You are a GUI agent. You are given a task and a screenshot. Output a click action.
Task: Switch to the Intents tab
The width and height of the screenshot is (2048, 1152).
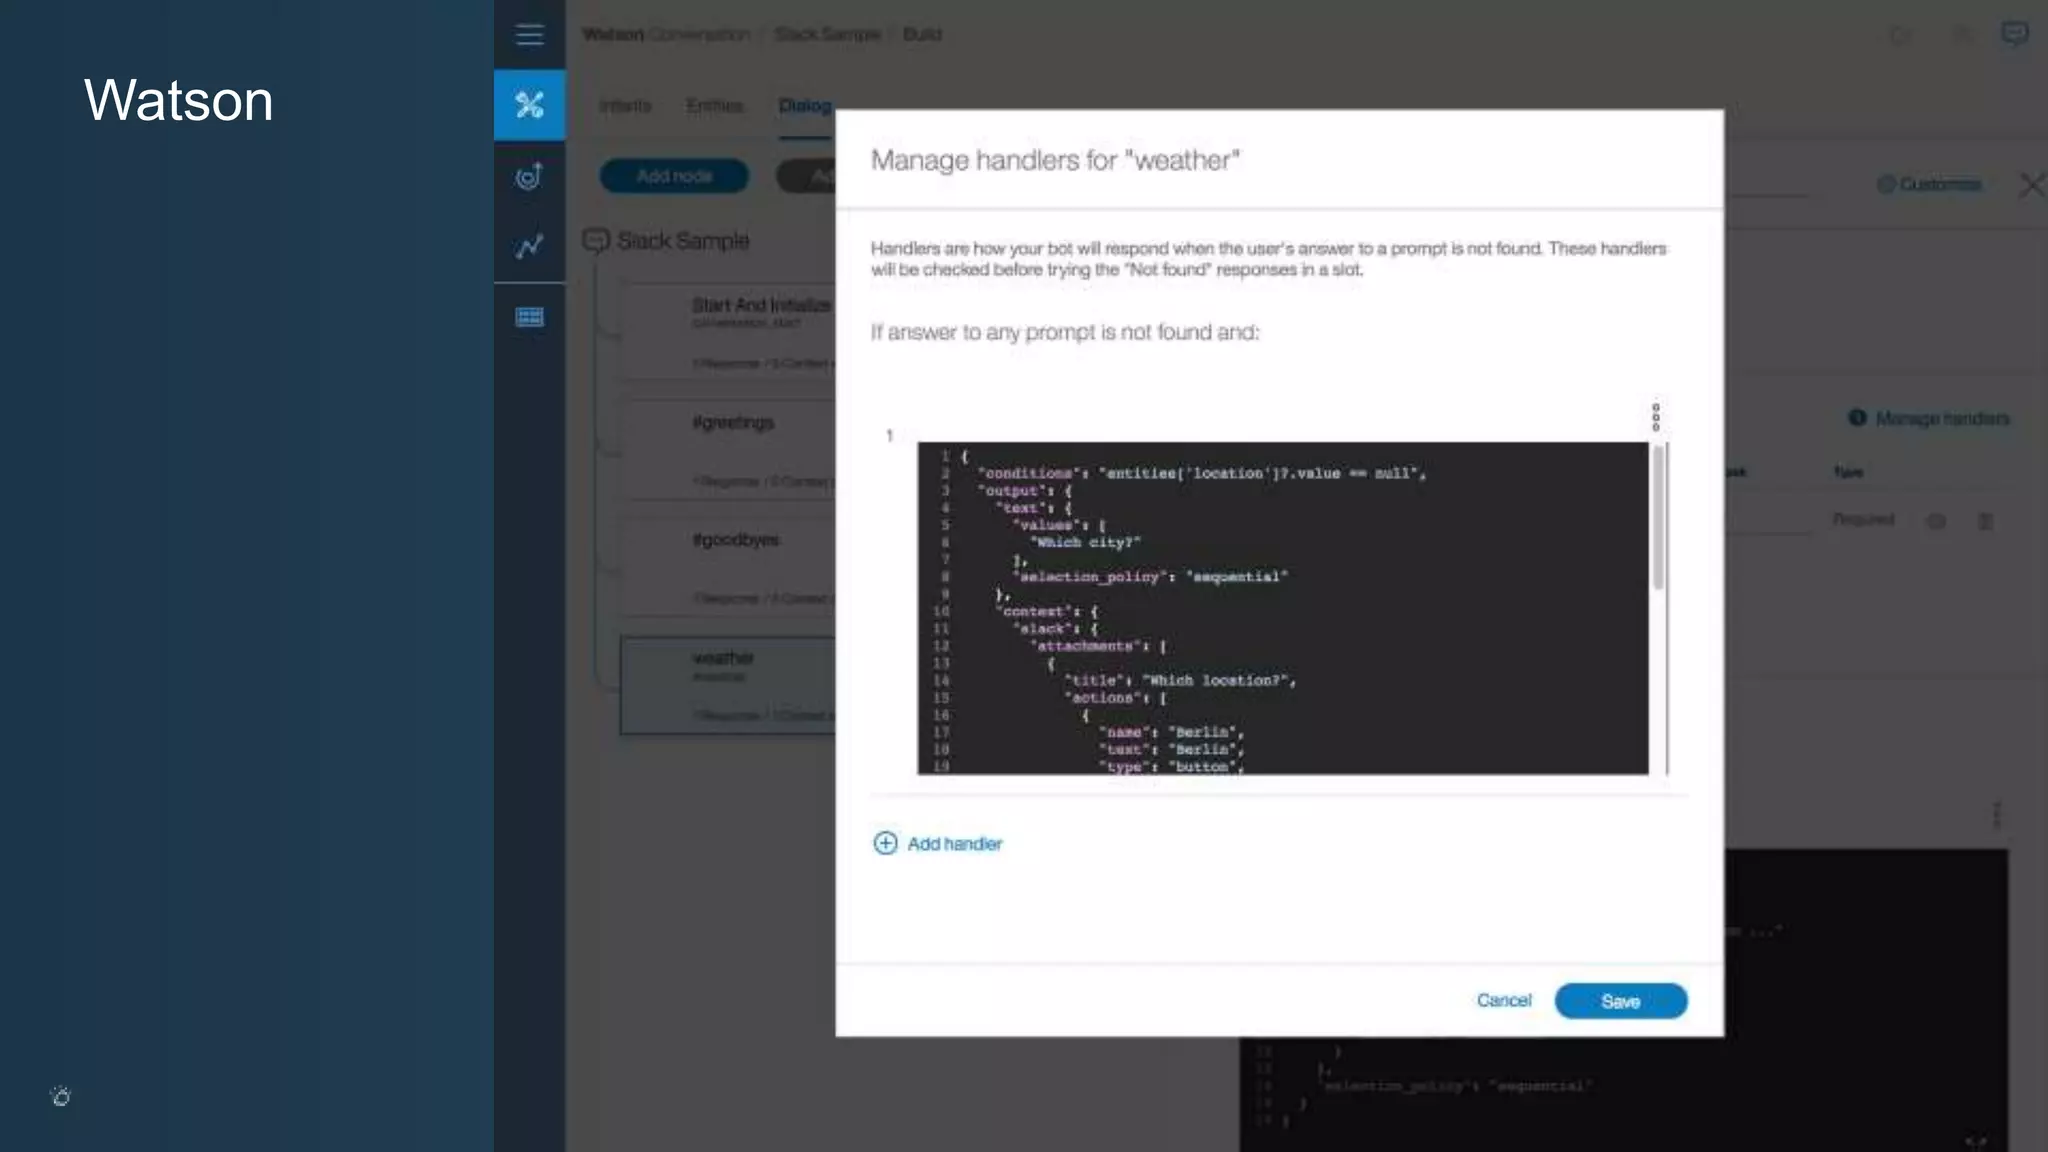point(625,106)
